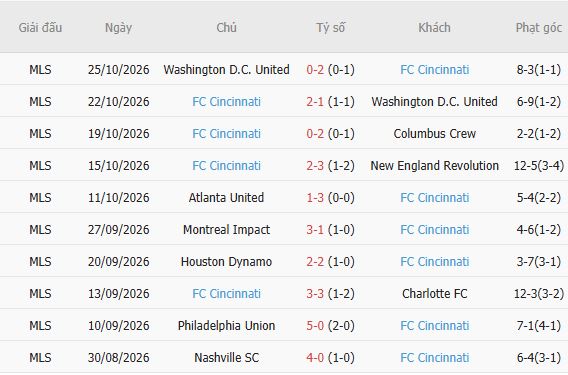Open Atlanta United team page

(x=226, y=197)
